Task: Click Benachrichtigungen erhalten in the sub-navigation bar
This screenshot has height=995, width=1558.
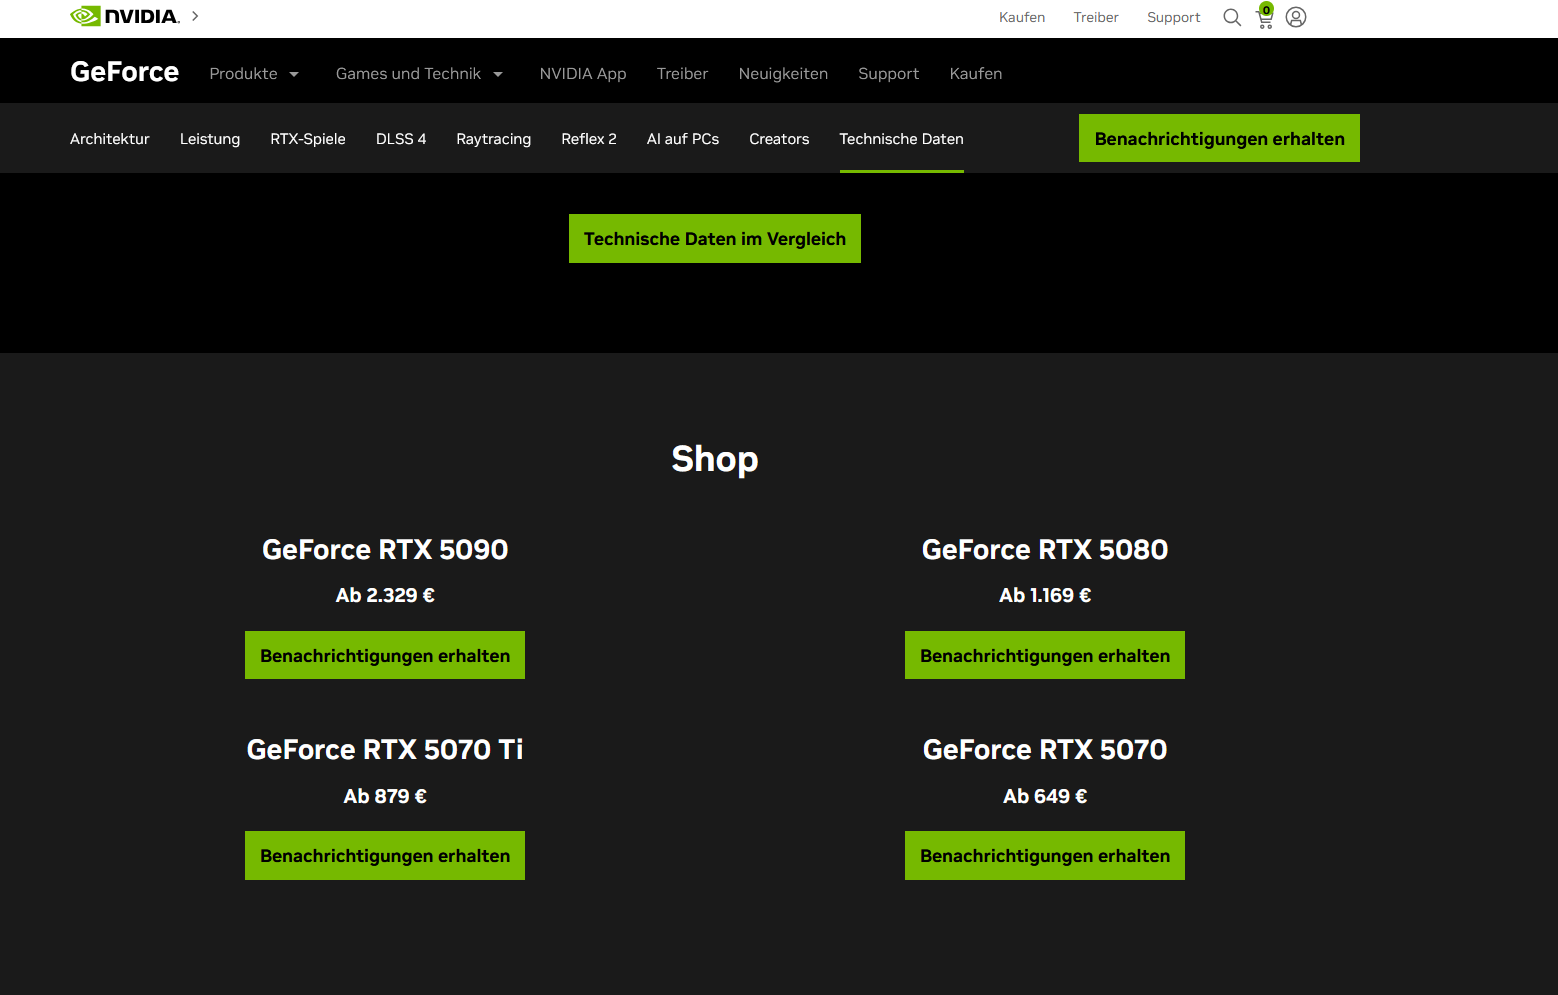Action: point(1219,138)
